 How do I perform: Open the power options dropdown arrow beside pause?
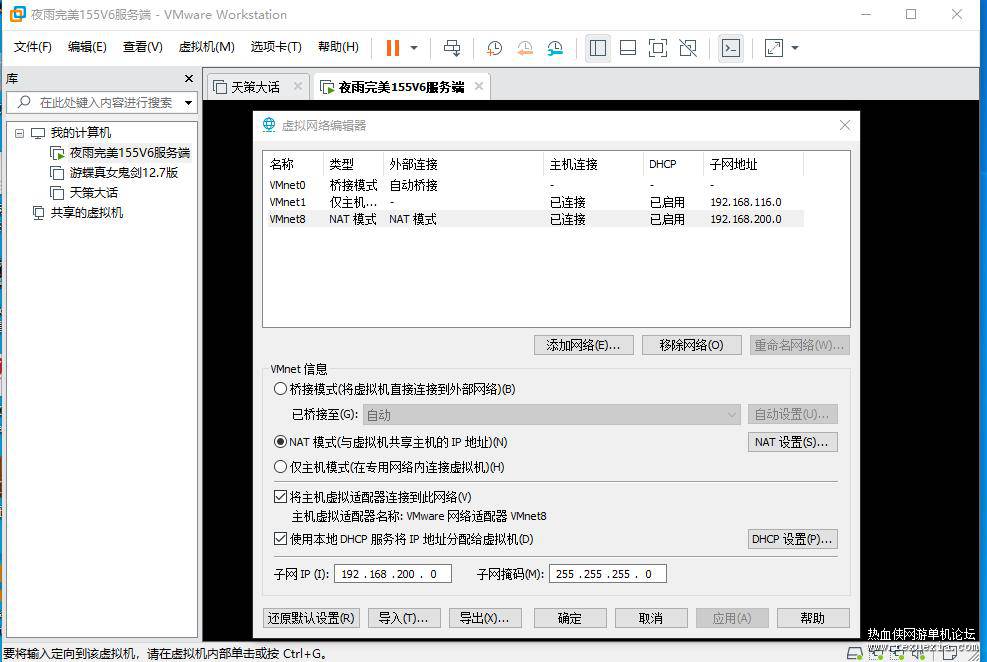click(414, 48)
